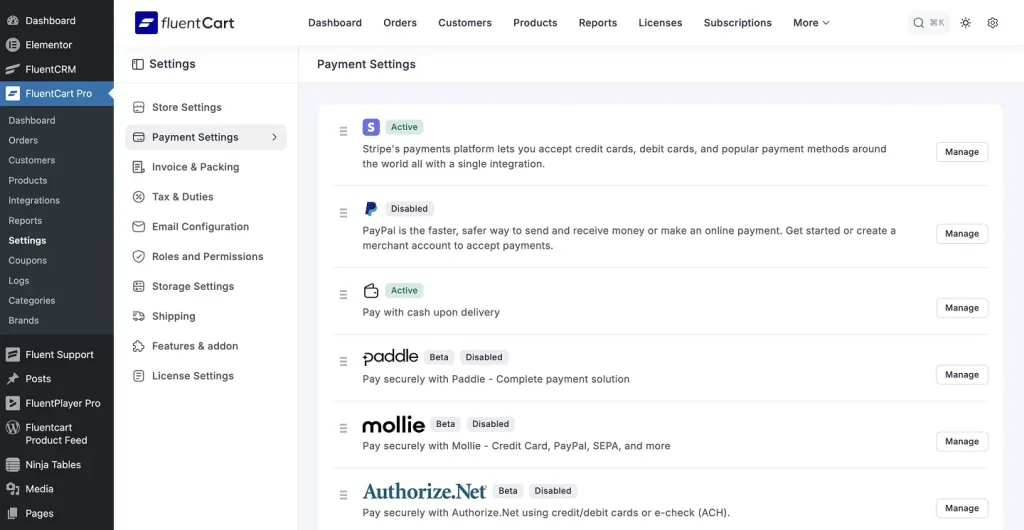Click the Shipping truck icon
The width and height of the screenshot is (1024, 530).
[138, 316]
